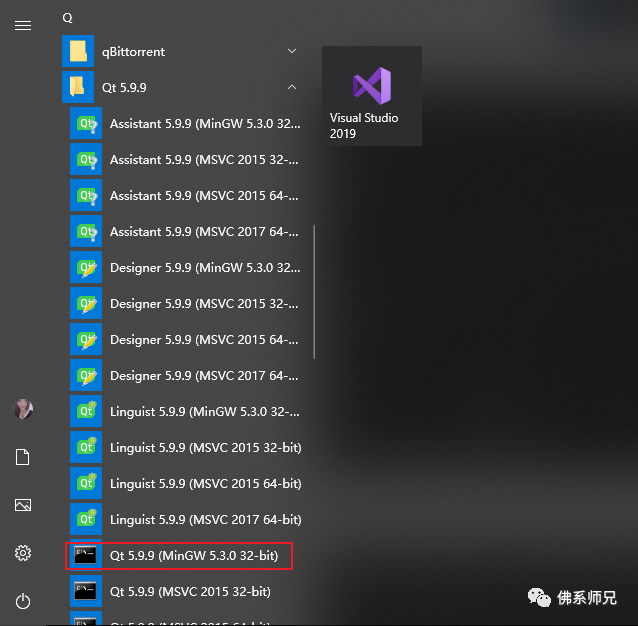The image size is (638, 626).
Task: Open the Visual Studio 2019 tile
Action: pos(372,96)
